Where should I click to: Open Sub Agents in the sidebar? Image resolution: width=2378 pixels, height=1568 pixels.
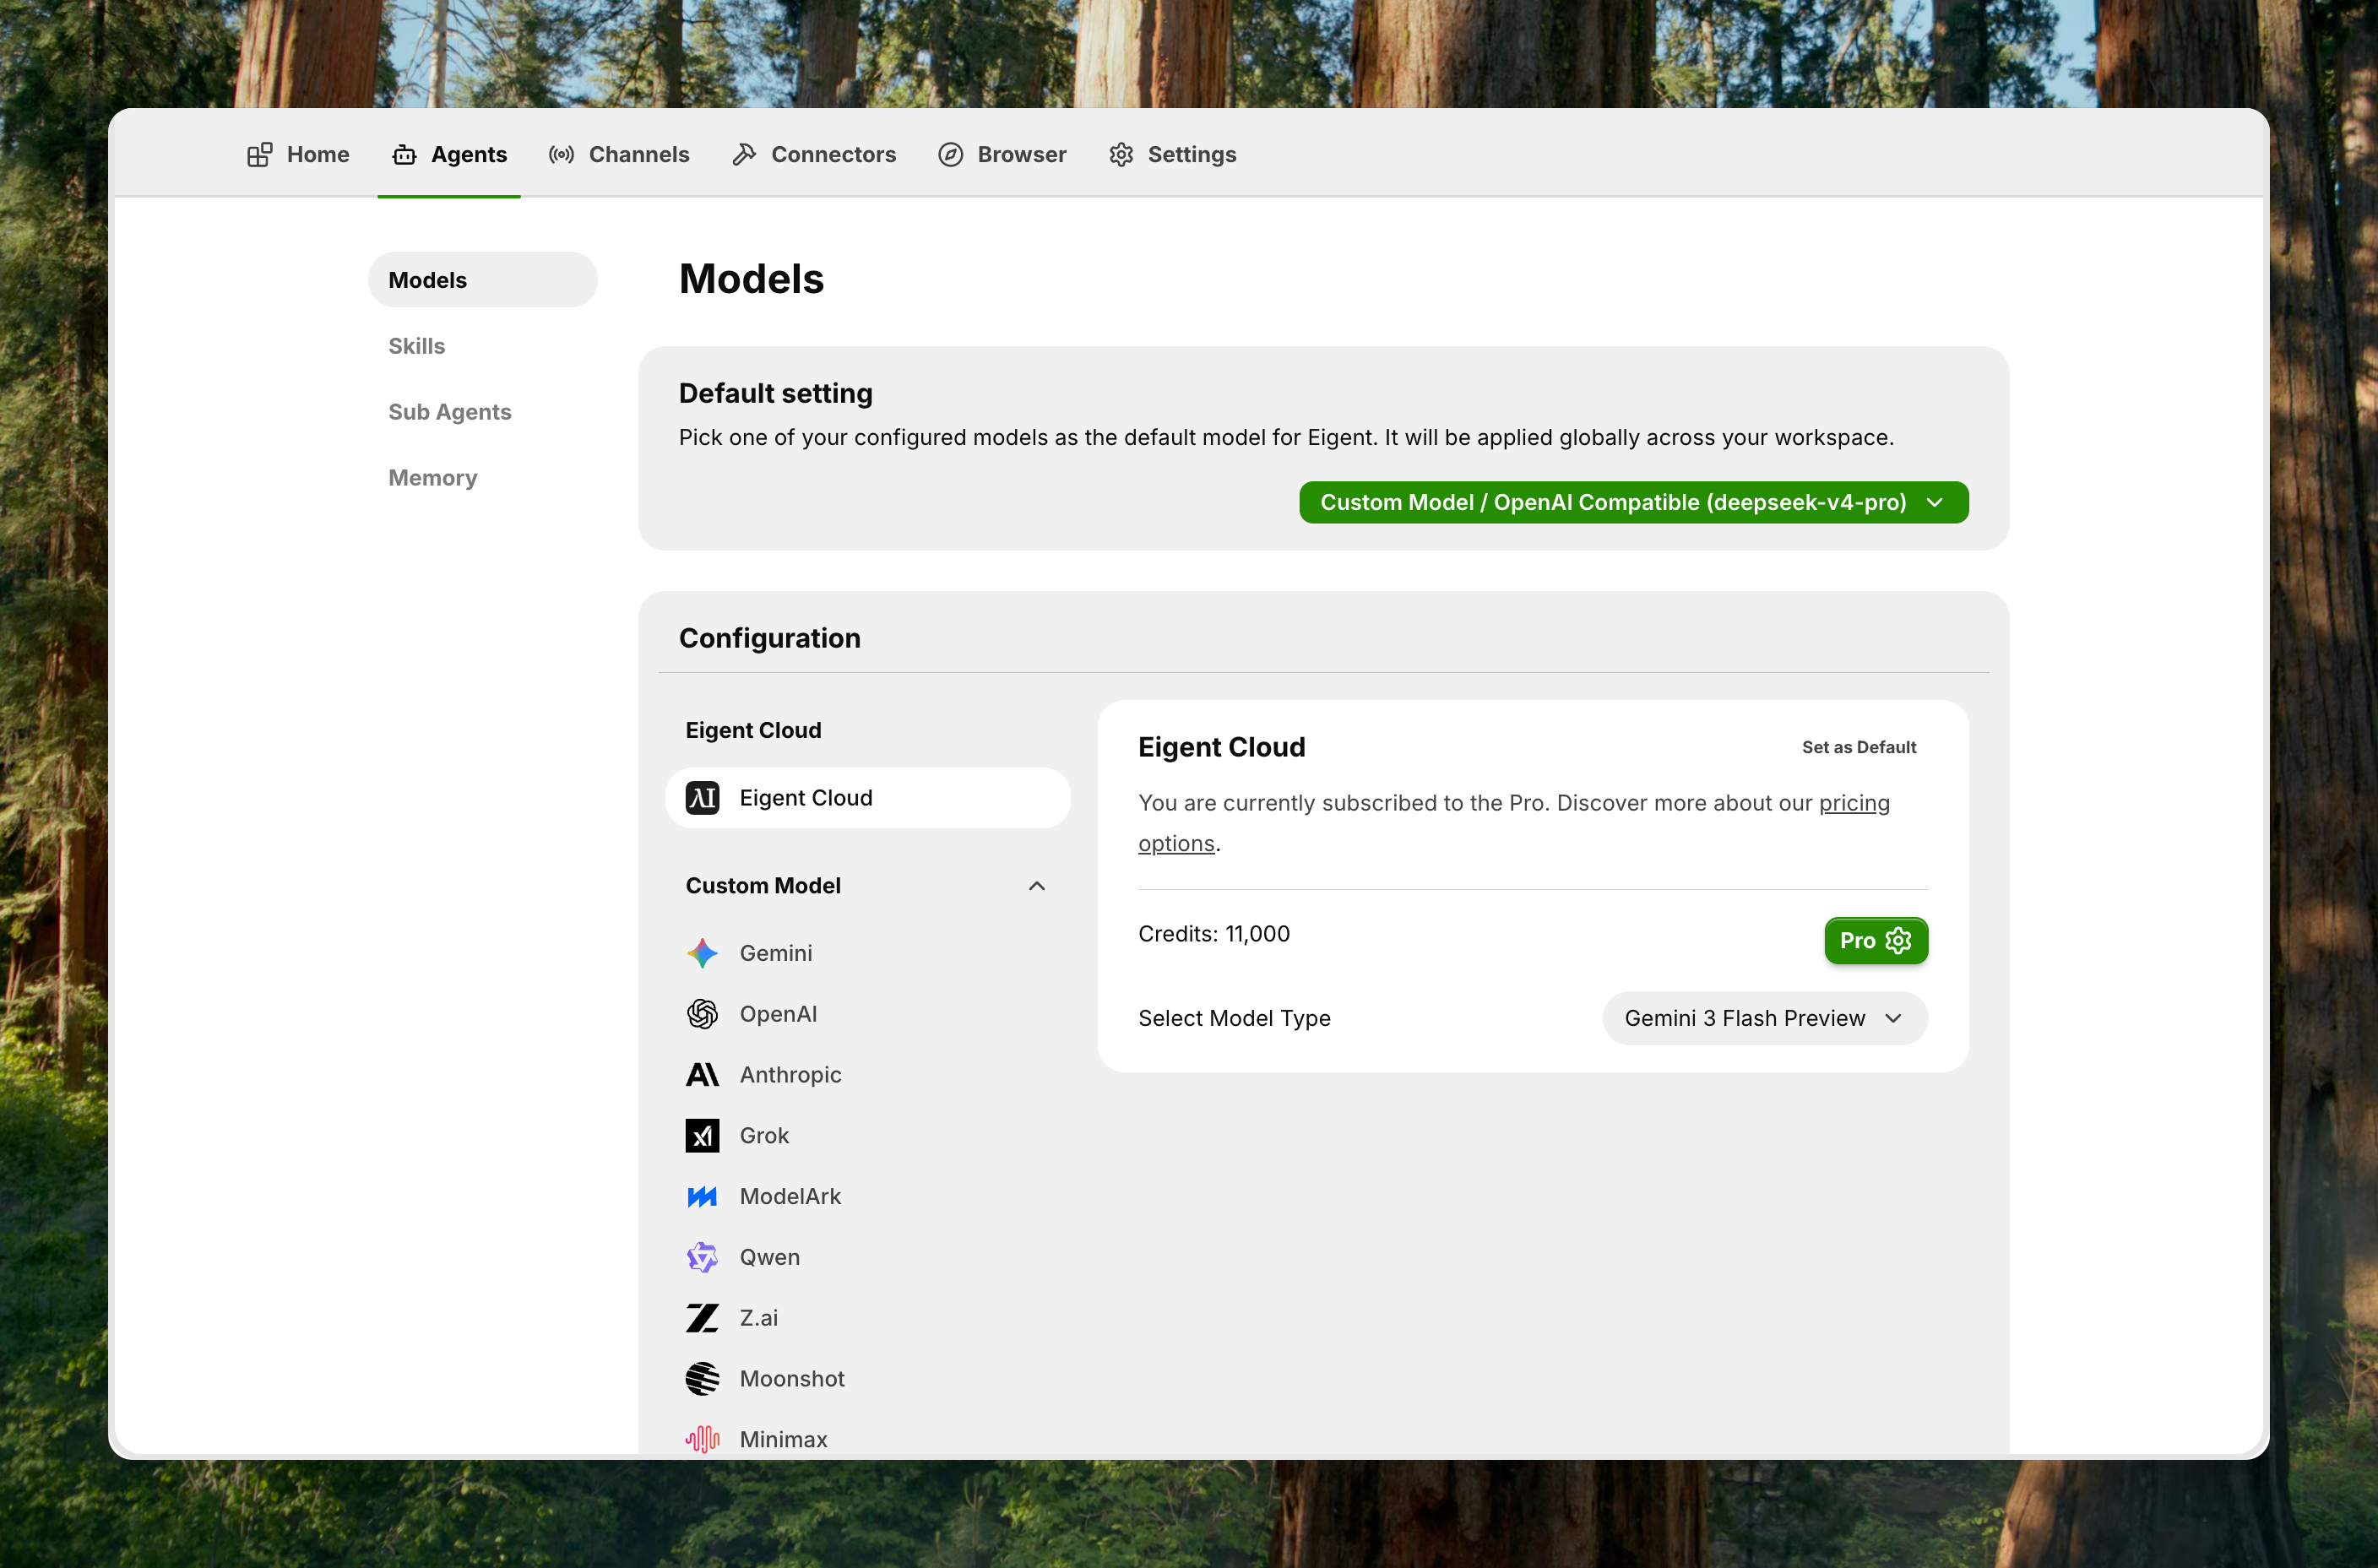point(483,412)
